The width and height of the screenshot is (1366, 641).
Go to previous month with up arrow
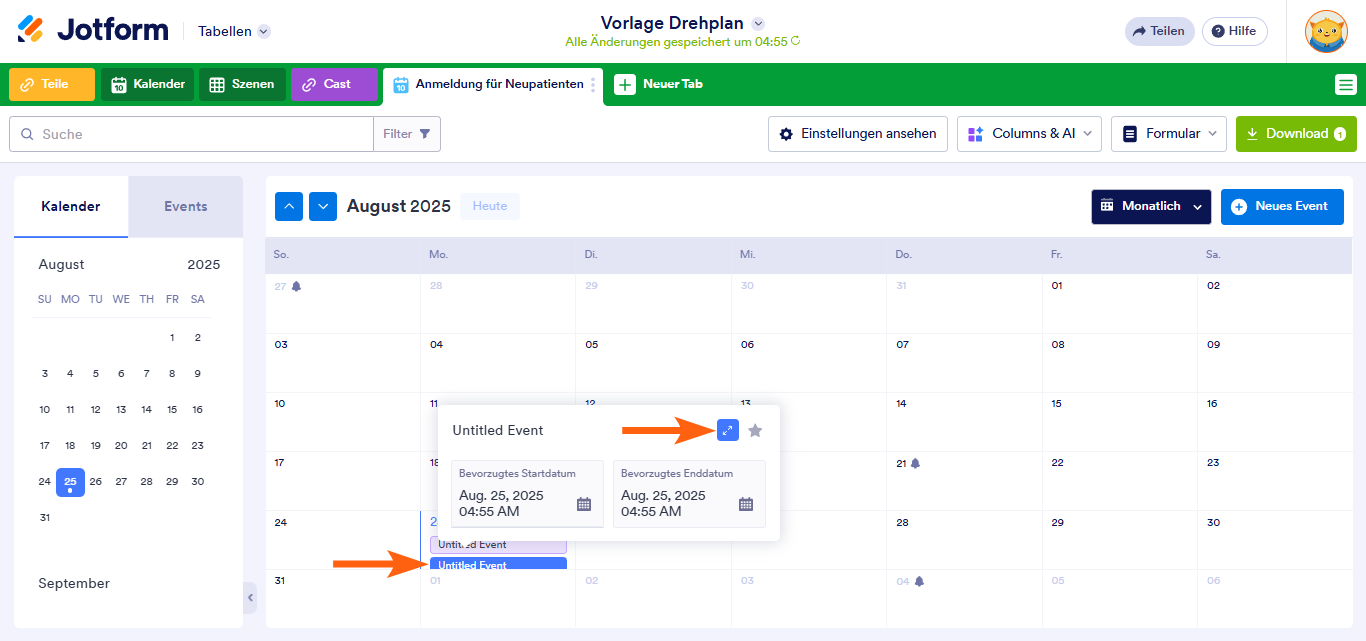coord(289,206)
